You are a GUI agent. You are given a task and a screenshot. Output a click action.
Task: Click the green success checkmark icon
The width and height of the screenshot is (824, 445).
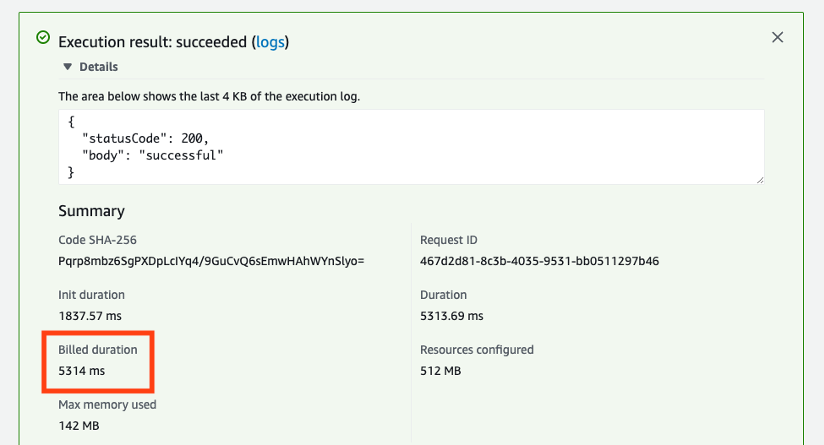point(42,37)
